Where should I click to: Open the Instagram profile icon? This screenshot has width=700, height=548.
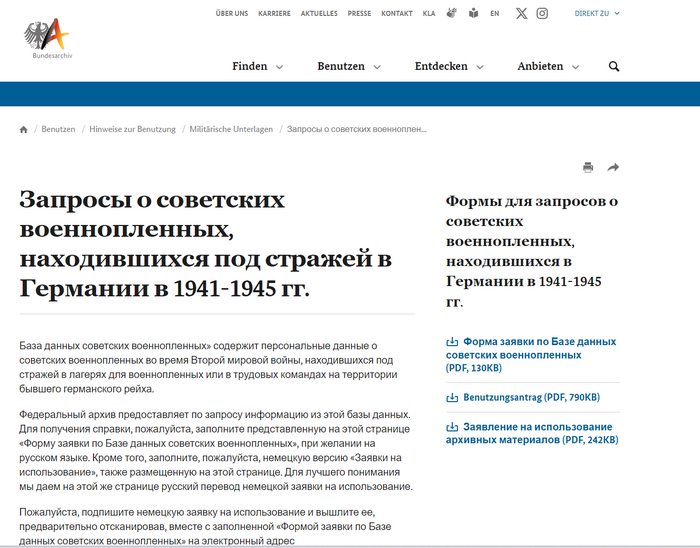542,13
